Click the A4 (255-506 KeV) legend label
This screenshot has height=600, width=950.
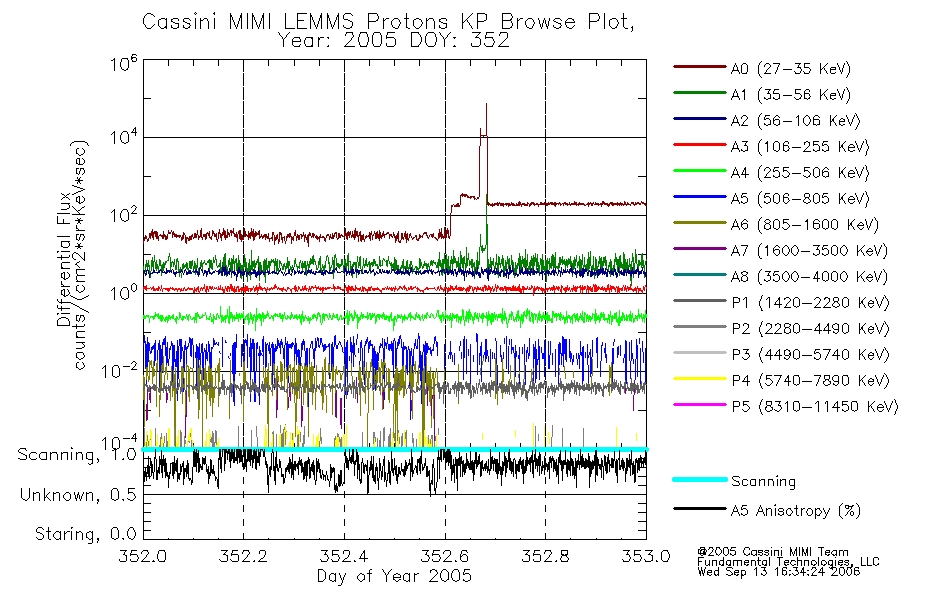(x=800, y=173)
